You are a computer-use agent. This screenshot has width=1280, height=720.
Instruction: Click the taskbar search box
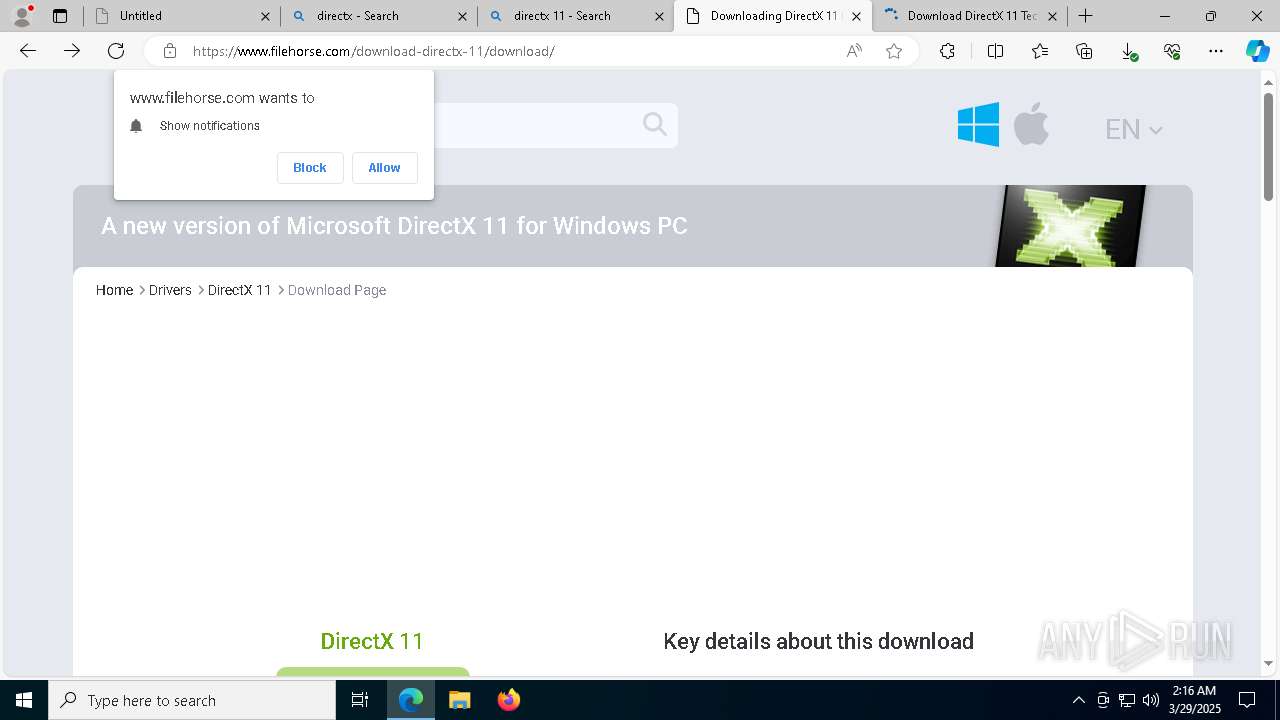tap(192, 700)
